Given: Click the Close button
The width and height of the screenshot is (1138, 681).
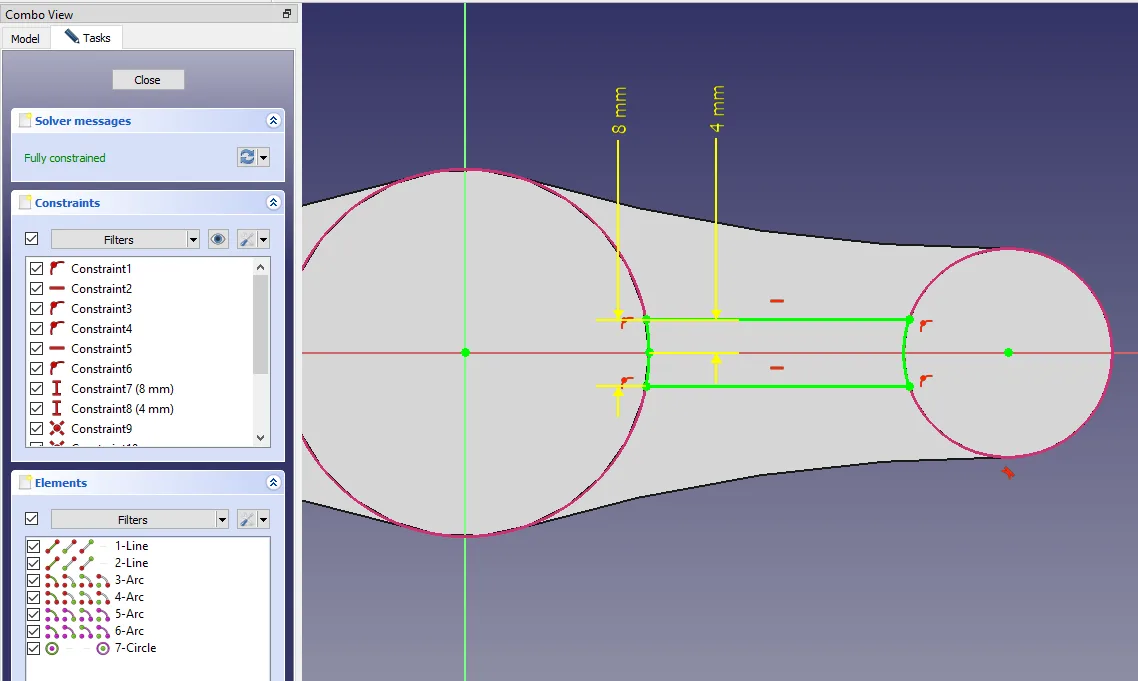Looking at the screenshot, I should [x=147, y=80].
